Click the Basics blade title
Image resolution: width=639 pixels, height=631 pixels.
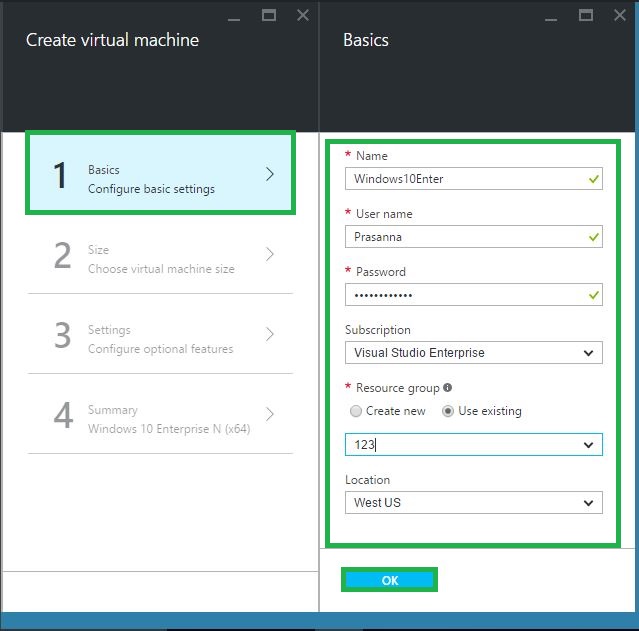click(x=366, y=40)
